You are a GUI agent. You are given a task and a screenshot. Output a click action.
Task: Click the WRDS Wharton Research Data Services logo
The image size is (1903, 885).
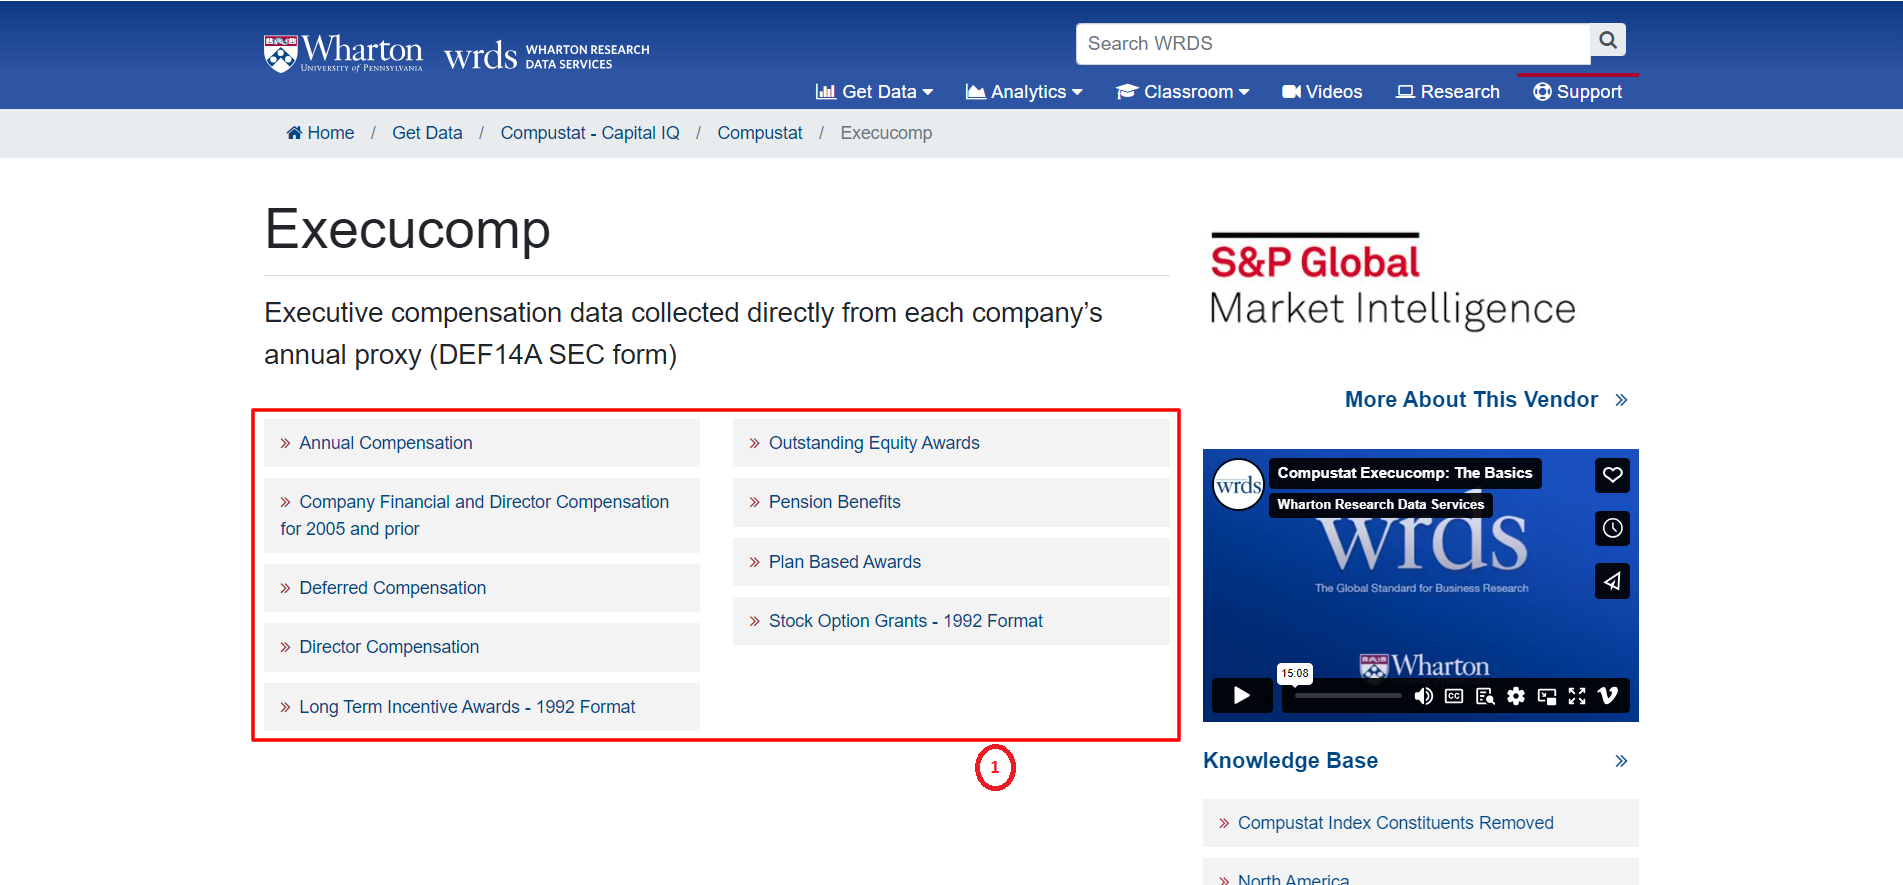click(x=547, y=56)
